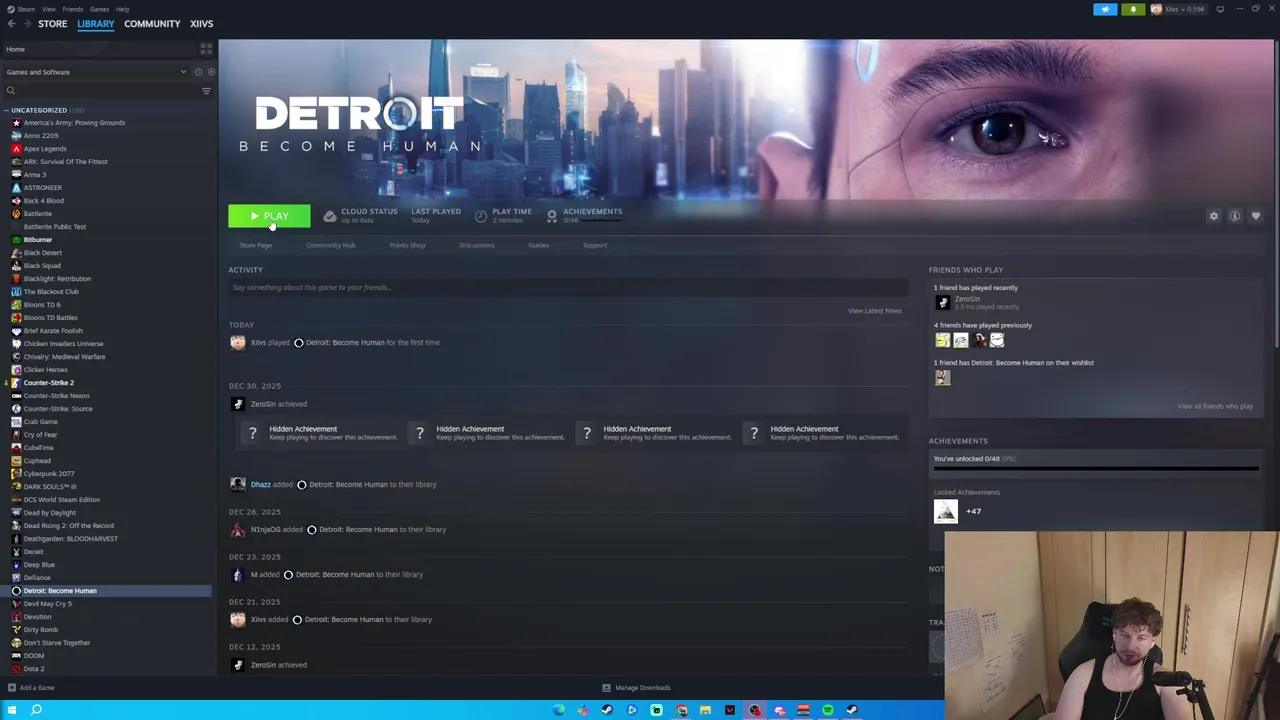Image resolution: width=1280 pixels, height=720 pixels.
Task: Click the locked achievement thumbnail
Action: [x=945, y=512]
